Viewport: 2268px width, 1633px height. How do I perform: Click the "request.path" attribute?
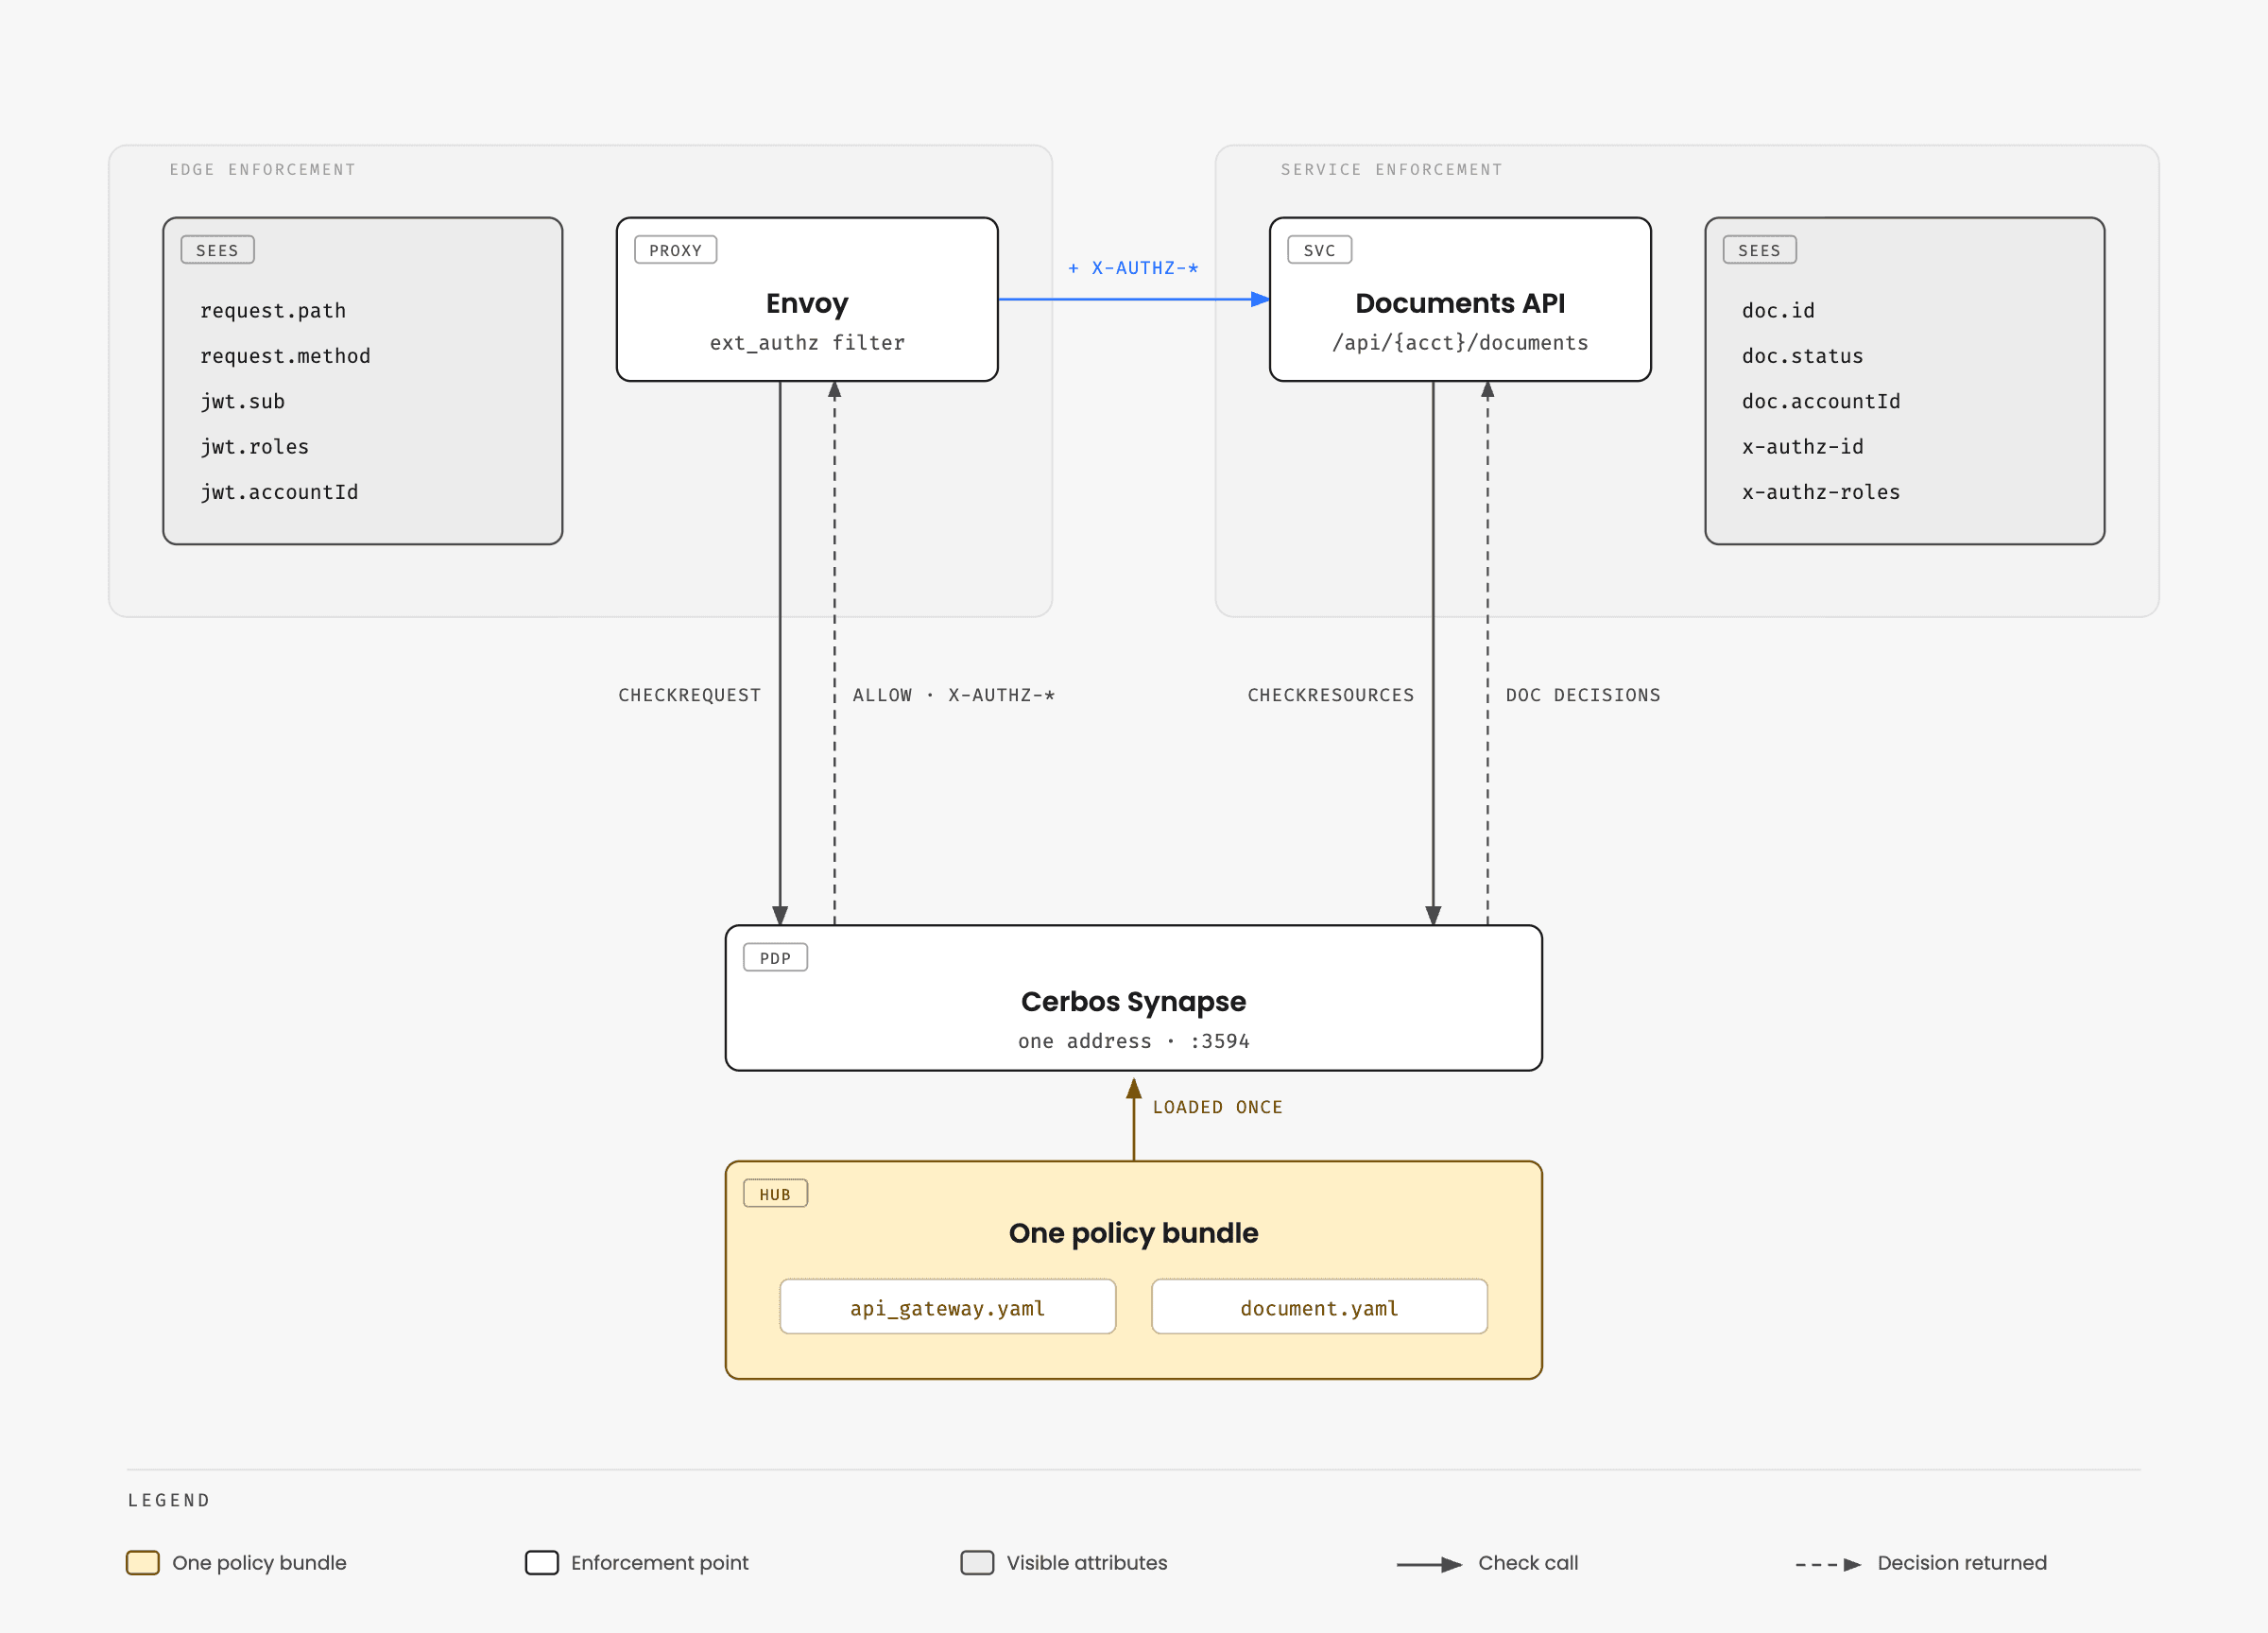273,311
